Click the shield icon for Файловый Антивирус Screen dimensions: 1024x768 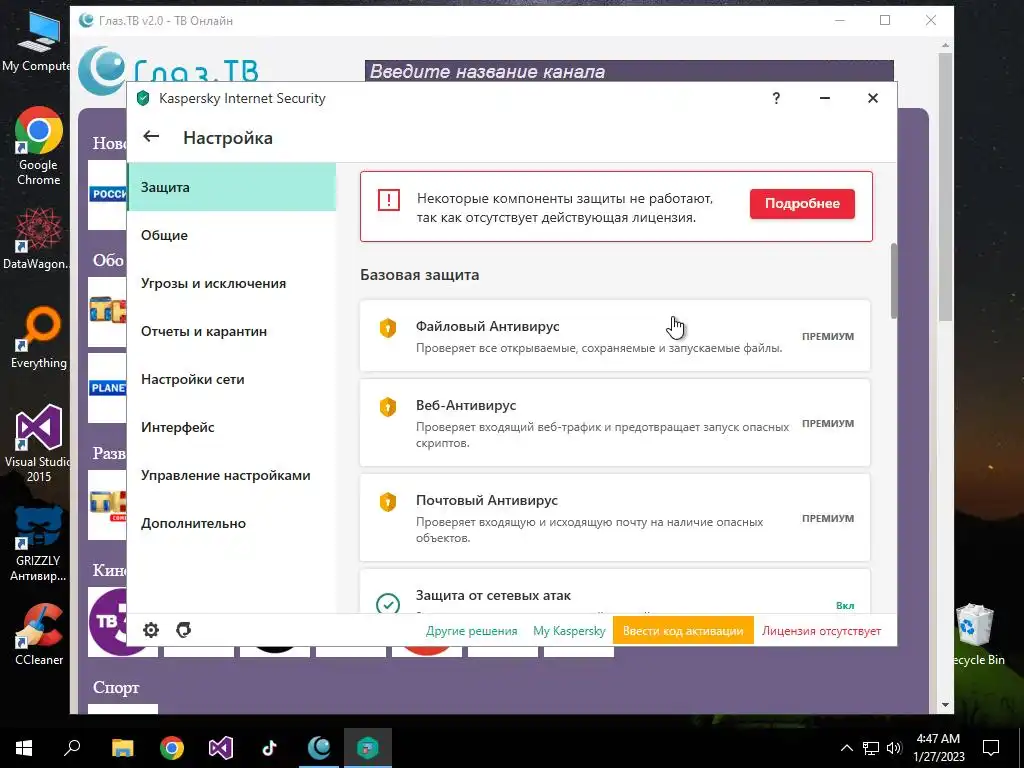pyautogui.click(x=388, y=327)
